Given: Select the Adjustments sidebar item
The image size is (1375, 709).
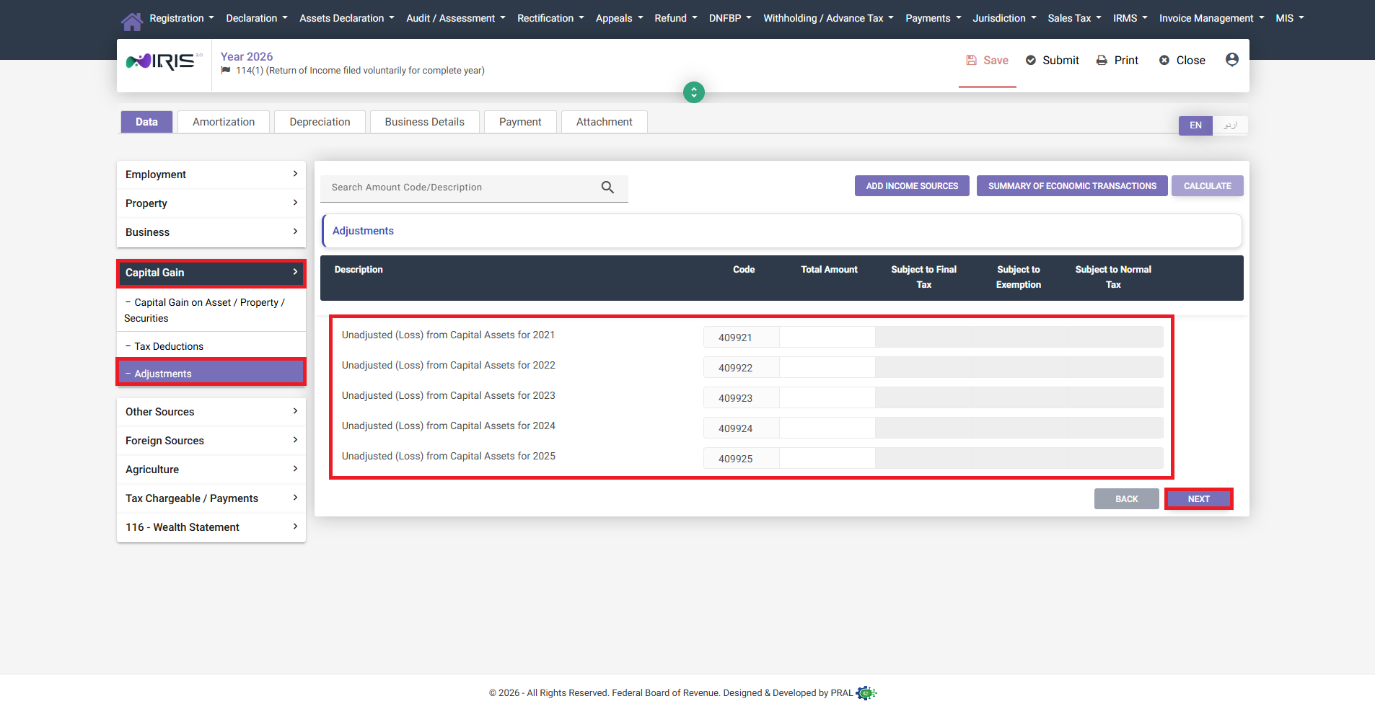Looking at the screenshot, I should click(211, 373).
